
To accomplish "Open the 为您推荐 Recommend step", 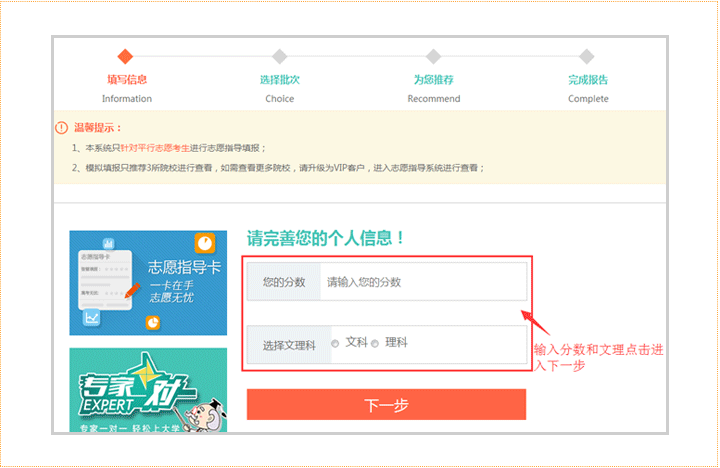I will tap(434, 88).
